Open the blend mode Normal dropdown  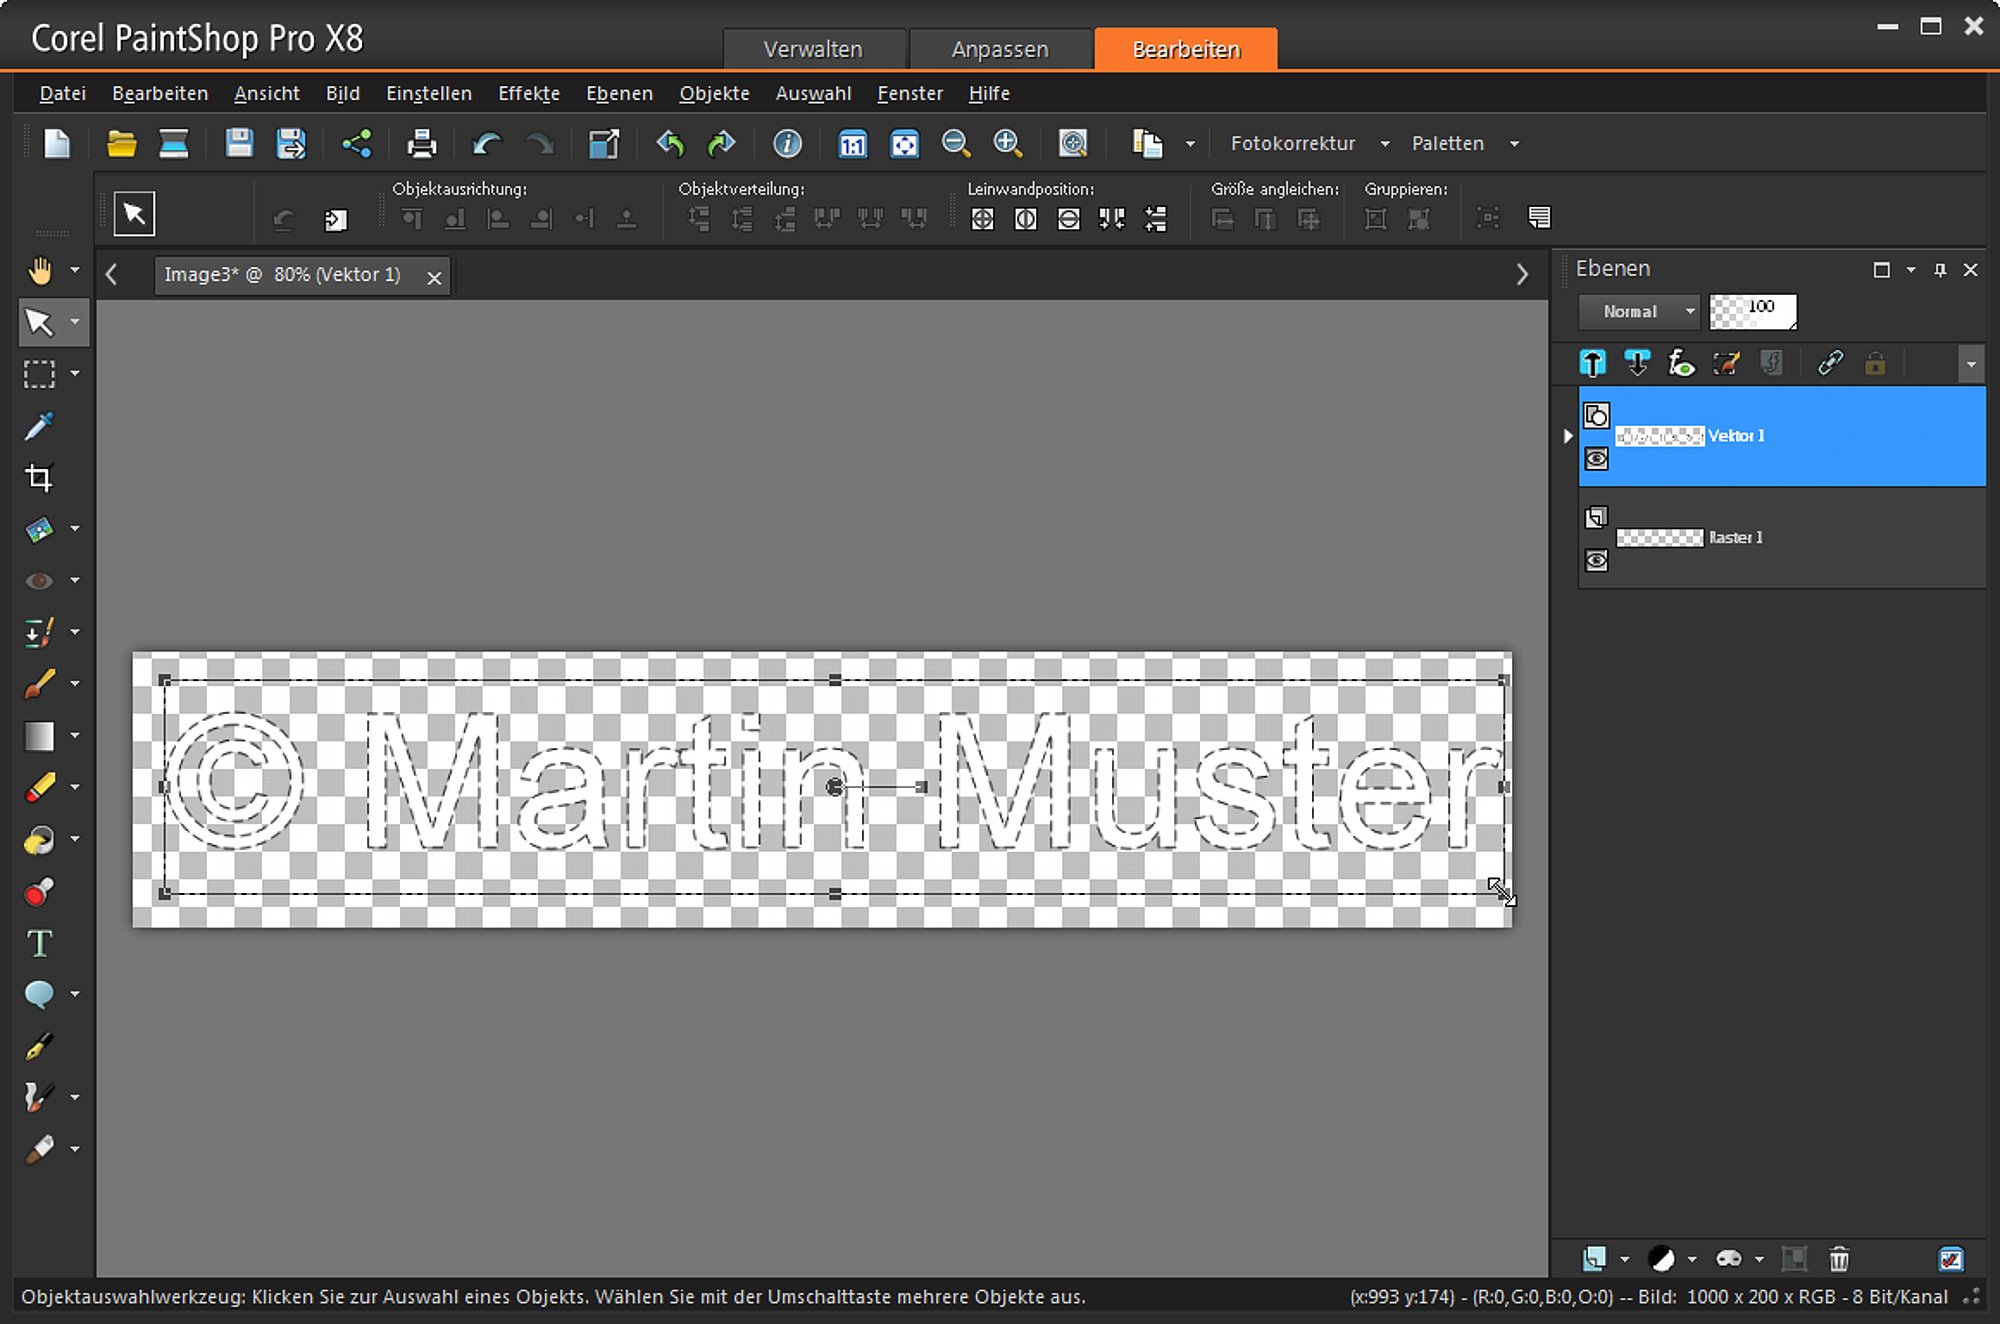pos(1640,311)
